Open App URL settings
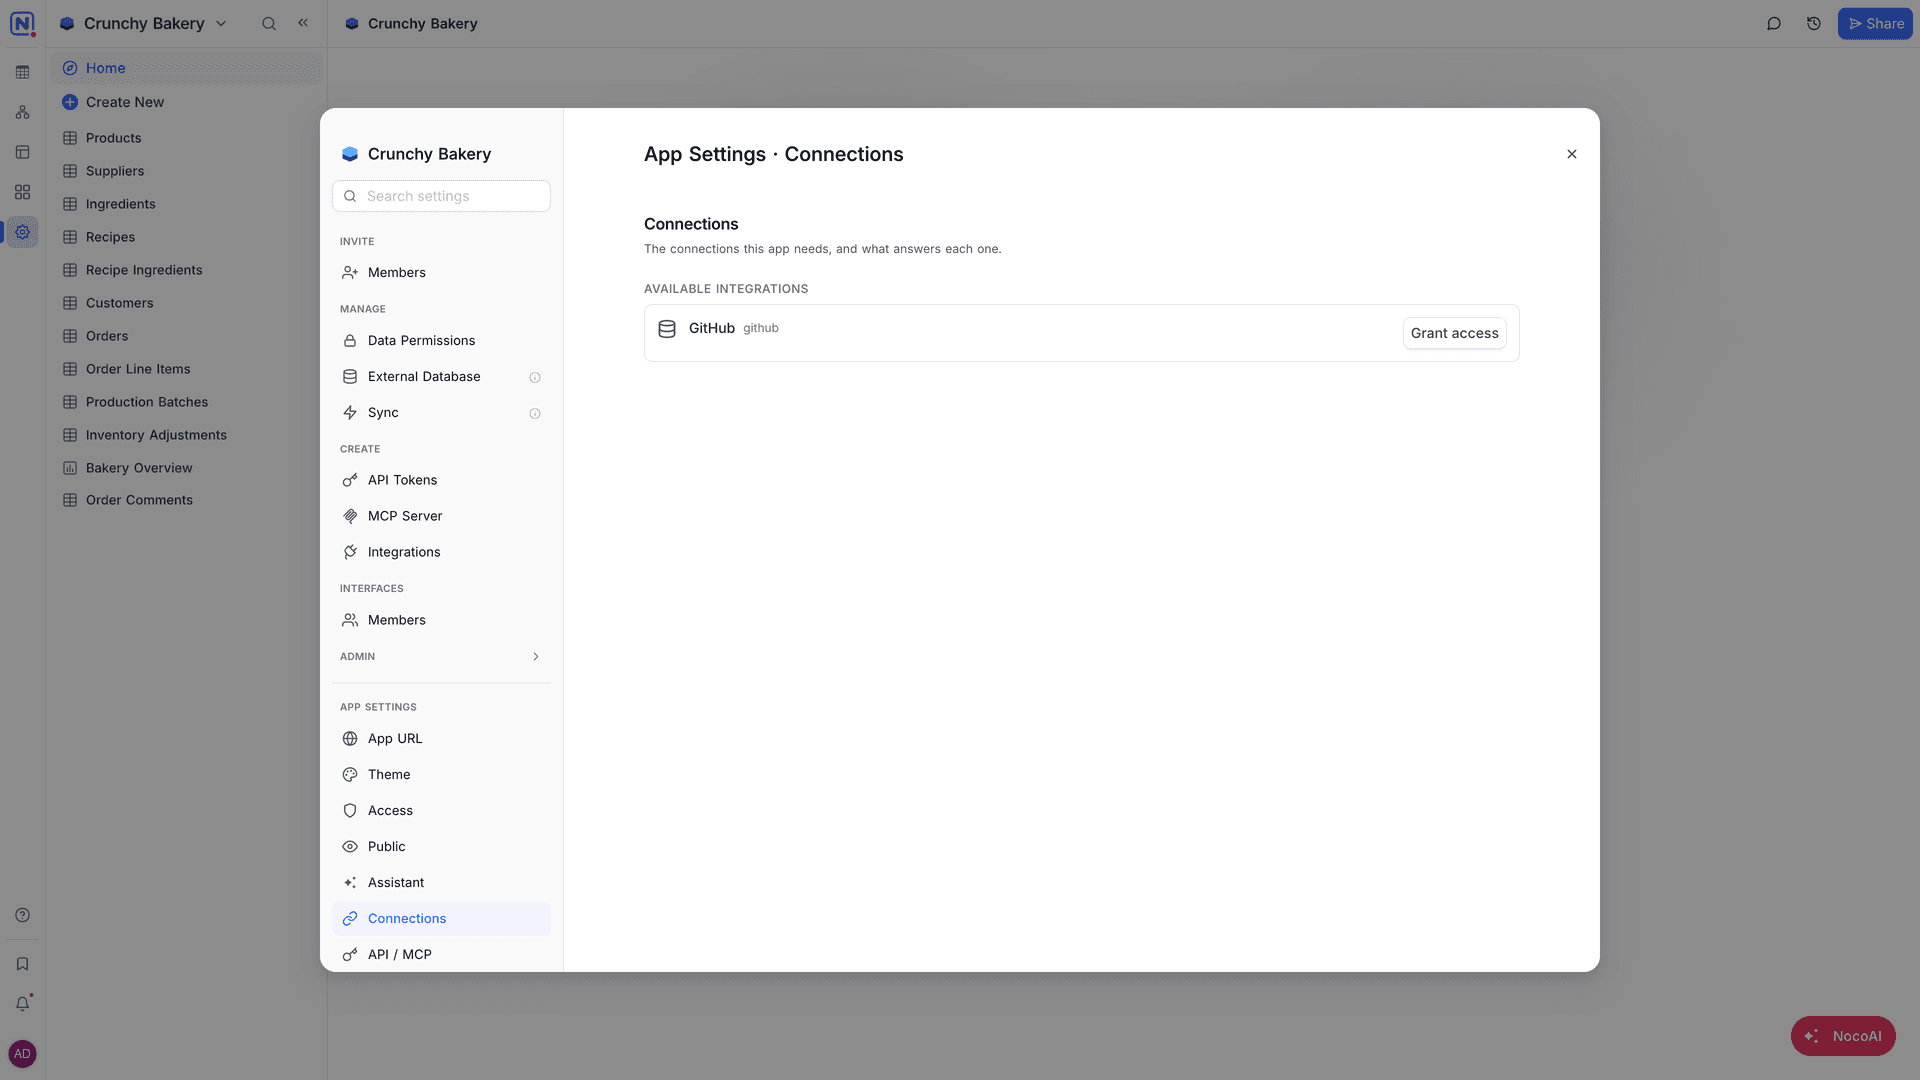1920x1080 pixels. coord(441,739)
